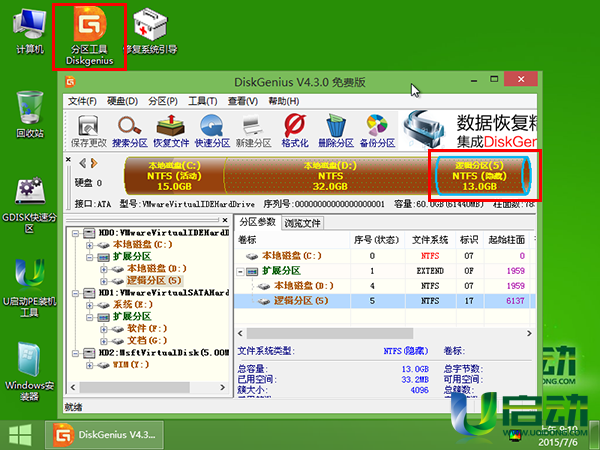Open the 文件(F) menu
The height and width of the screenshot is (450, 600).
(82, 101)
